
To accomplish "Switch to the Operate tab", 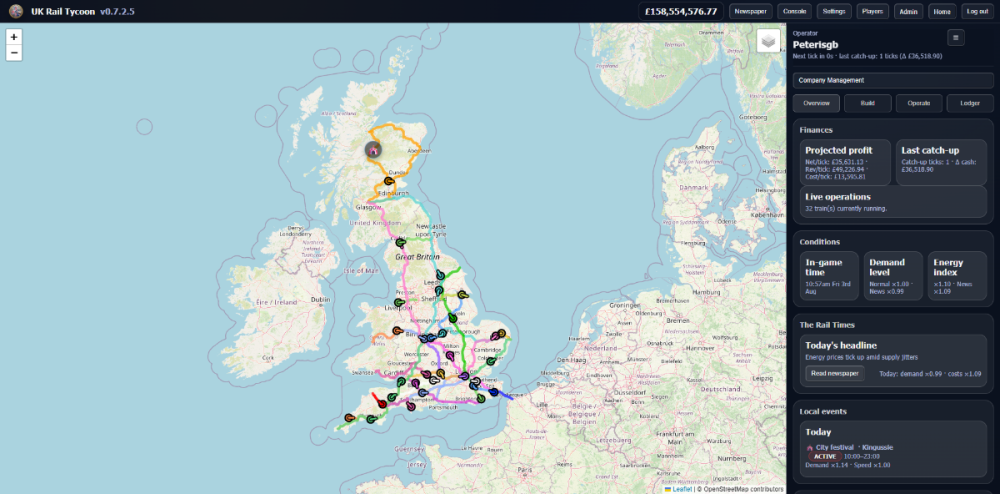I will pos(918,103).
